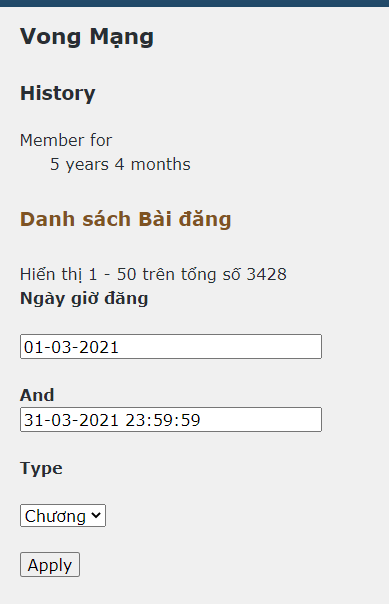
Task: Click the 1 - 50 range in the summary
Action: pyautogui.click(x=112, y=274)
